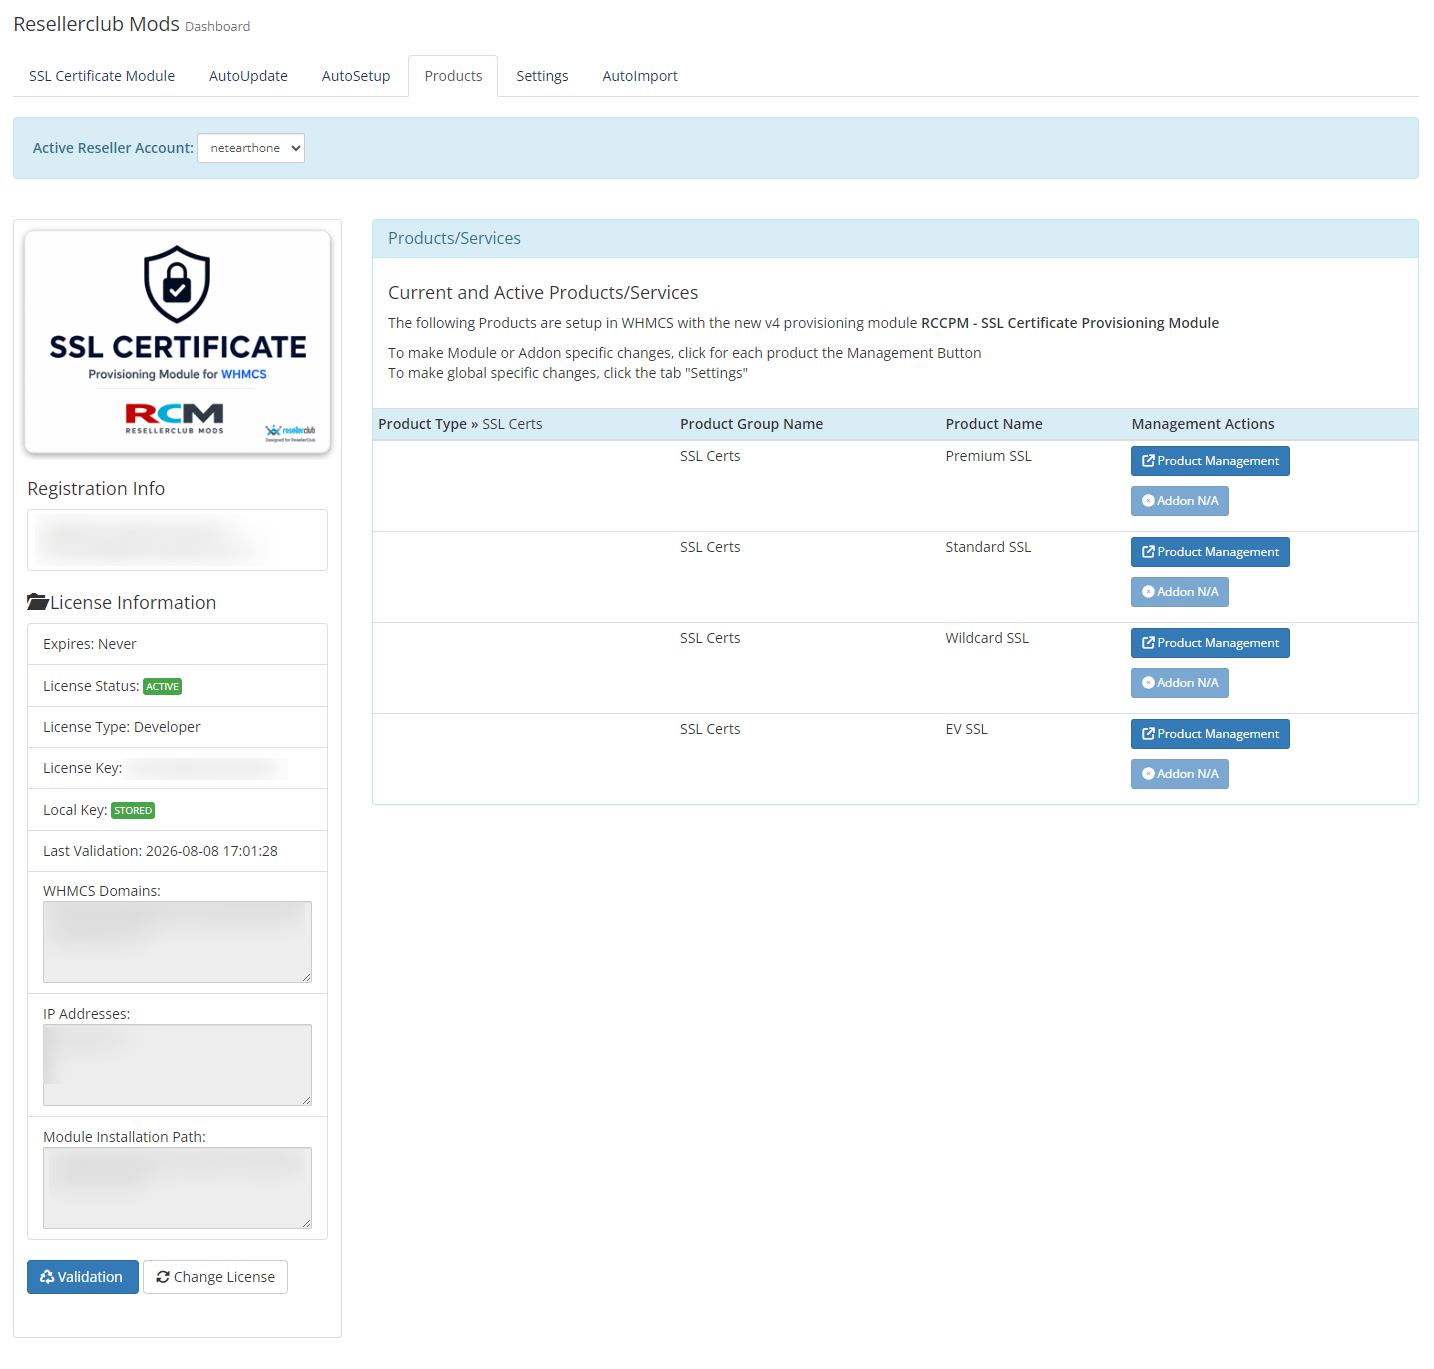
Task: Click the RCM Resellerclub Mods logo
Action: (x=175, y=418)
